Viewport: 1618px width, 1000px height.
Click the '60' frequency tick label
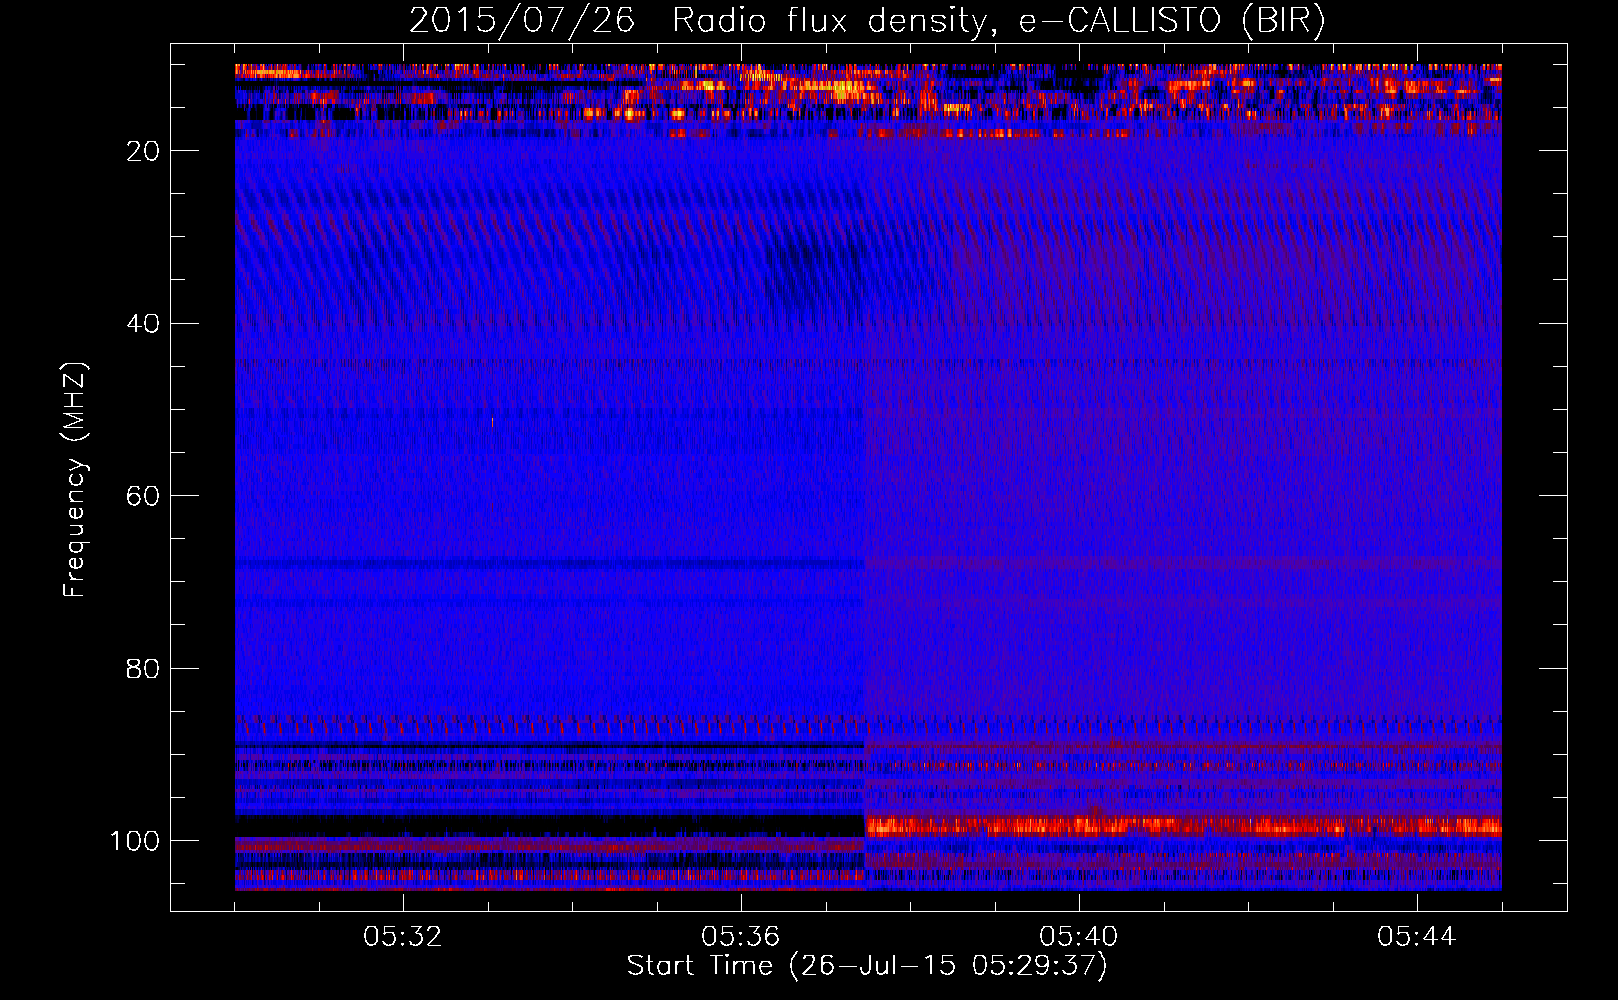point(144,496)
